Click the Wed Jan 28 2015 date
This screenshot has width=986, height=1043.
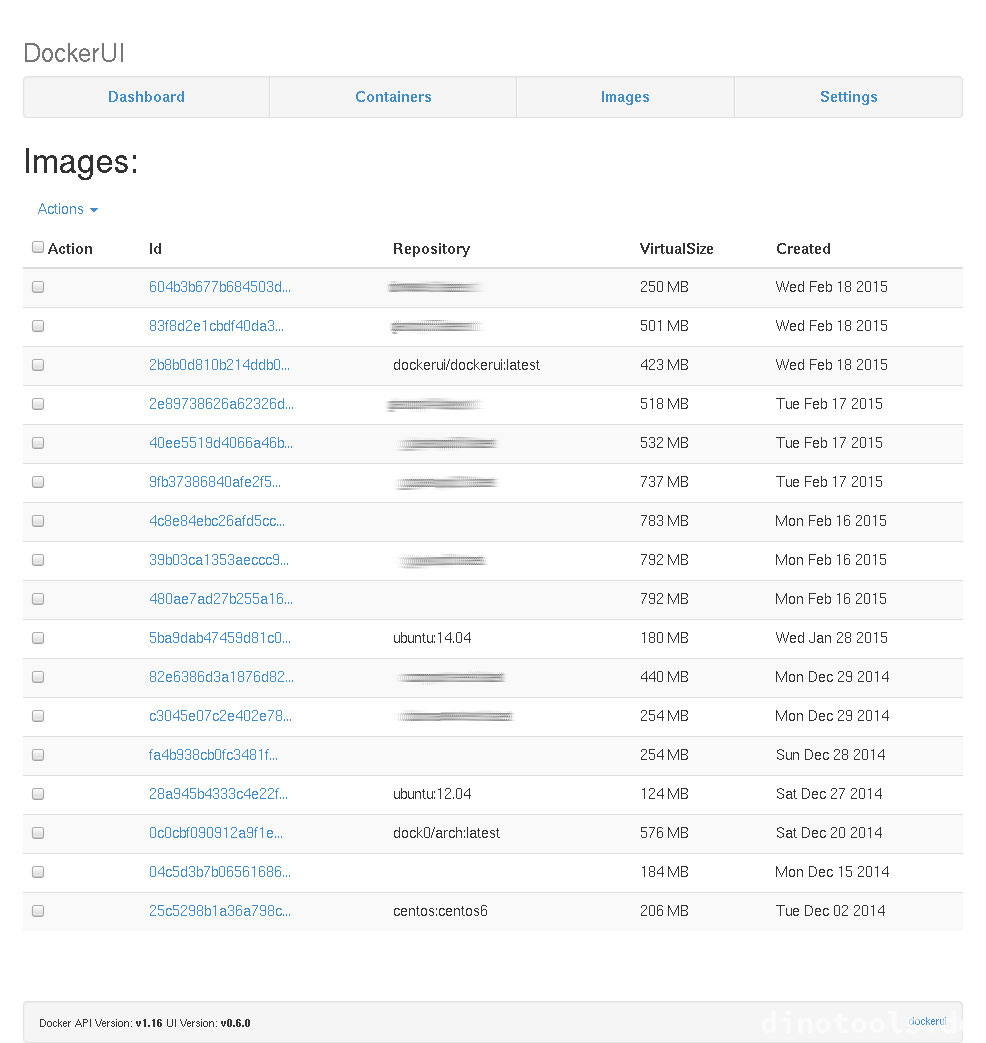(831, 638)
